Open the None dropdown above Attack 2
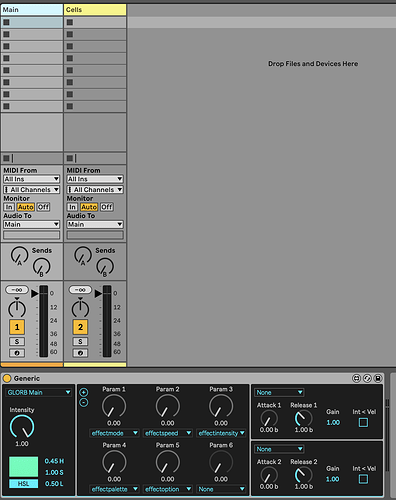396x500 pixels. 279,449
